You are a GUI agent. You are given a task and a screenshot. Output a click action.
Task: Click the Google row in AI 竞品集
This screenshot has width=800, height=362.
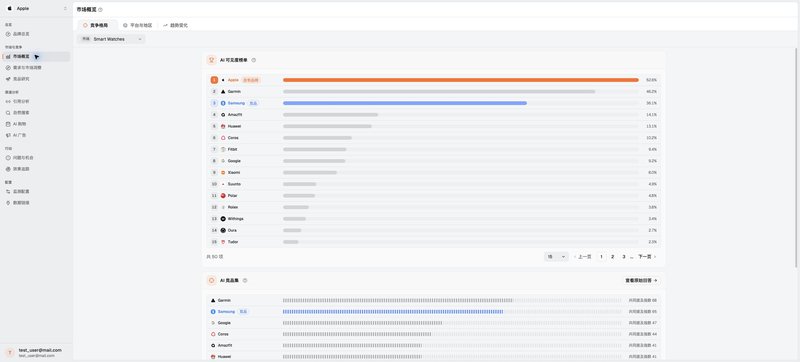tap(434, 323)
